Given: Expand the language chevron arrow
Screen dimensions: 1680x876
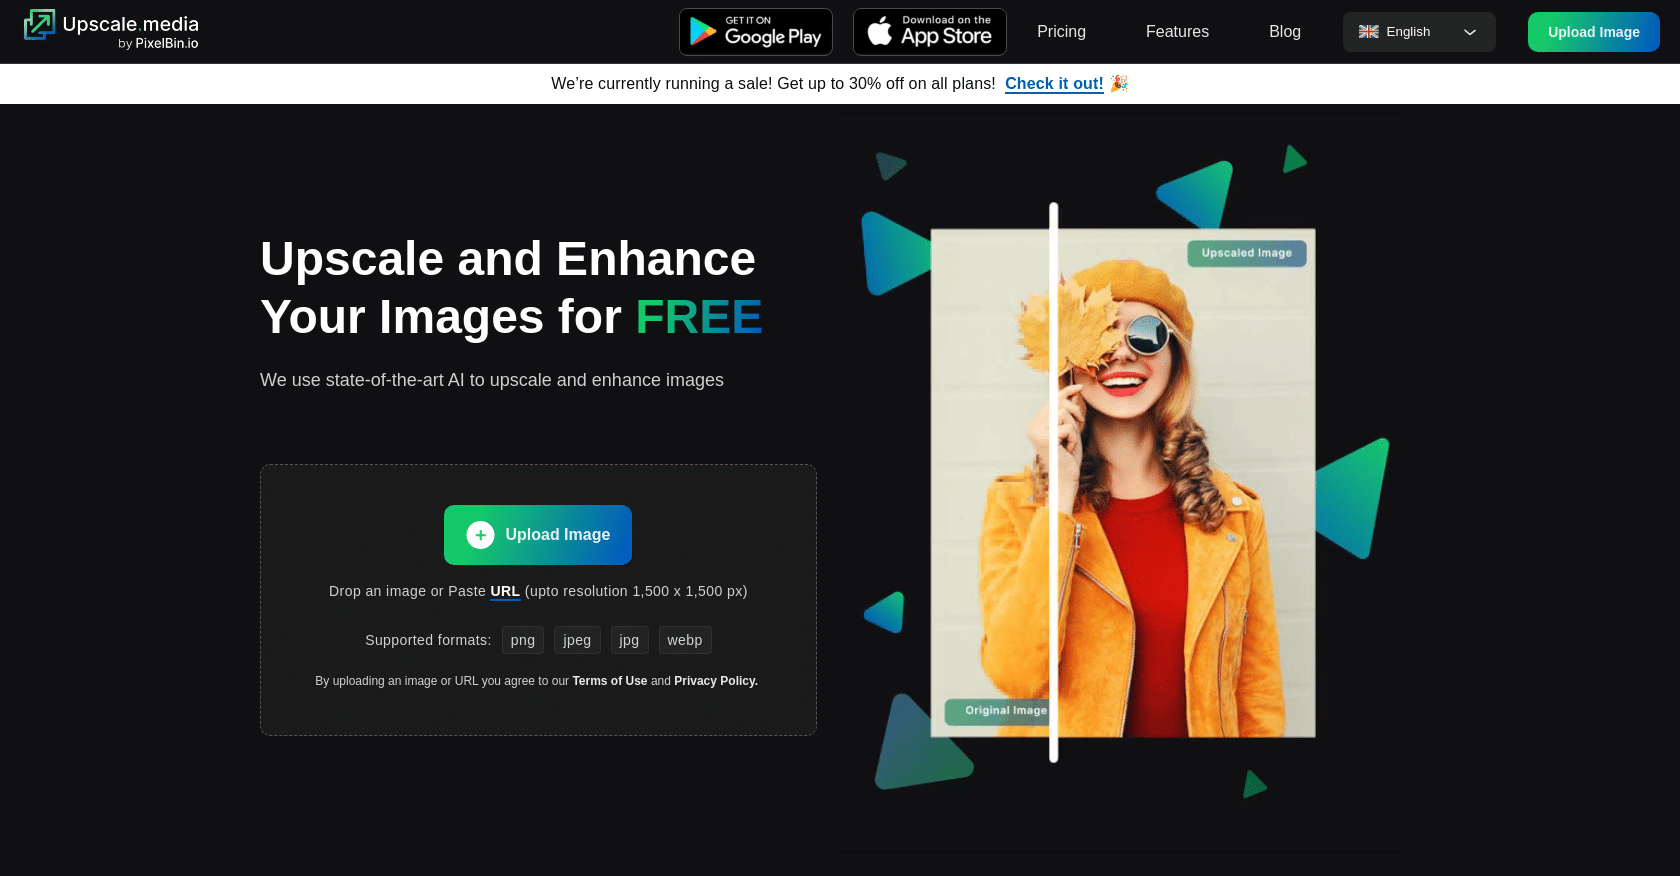Looking at the screenshot, I should coord(1469,32).
